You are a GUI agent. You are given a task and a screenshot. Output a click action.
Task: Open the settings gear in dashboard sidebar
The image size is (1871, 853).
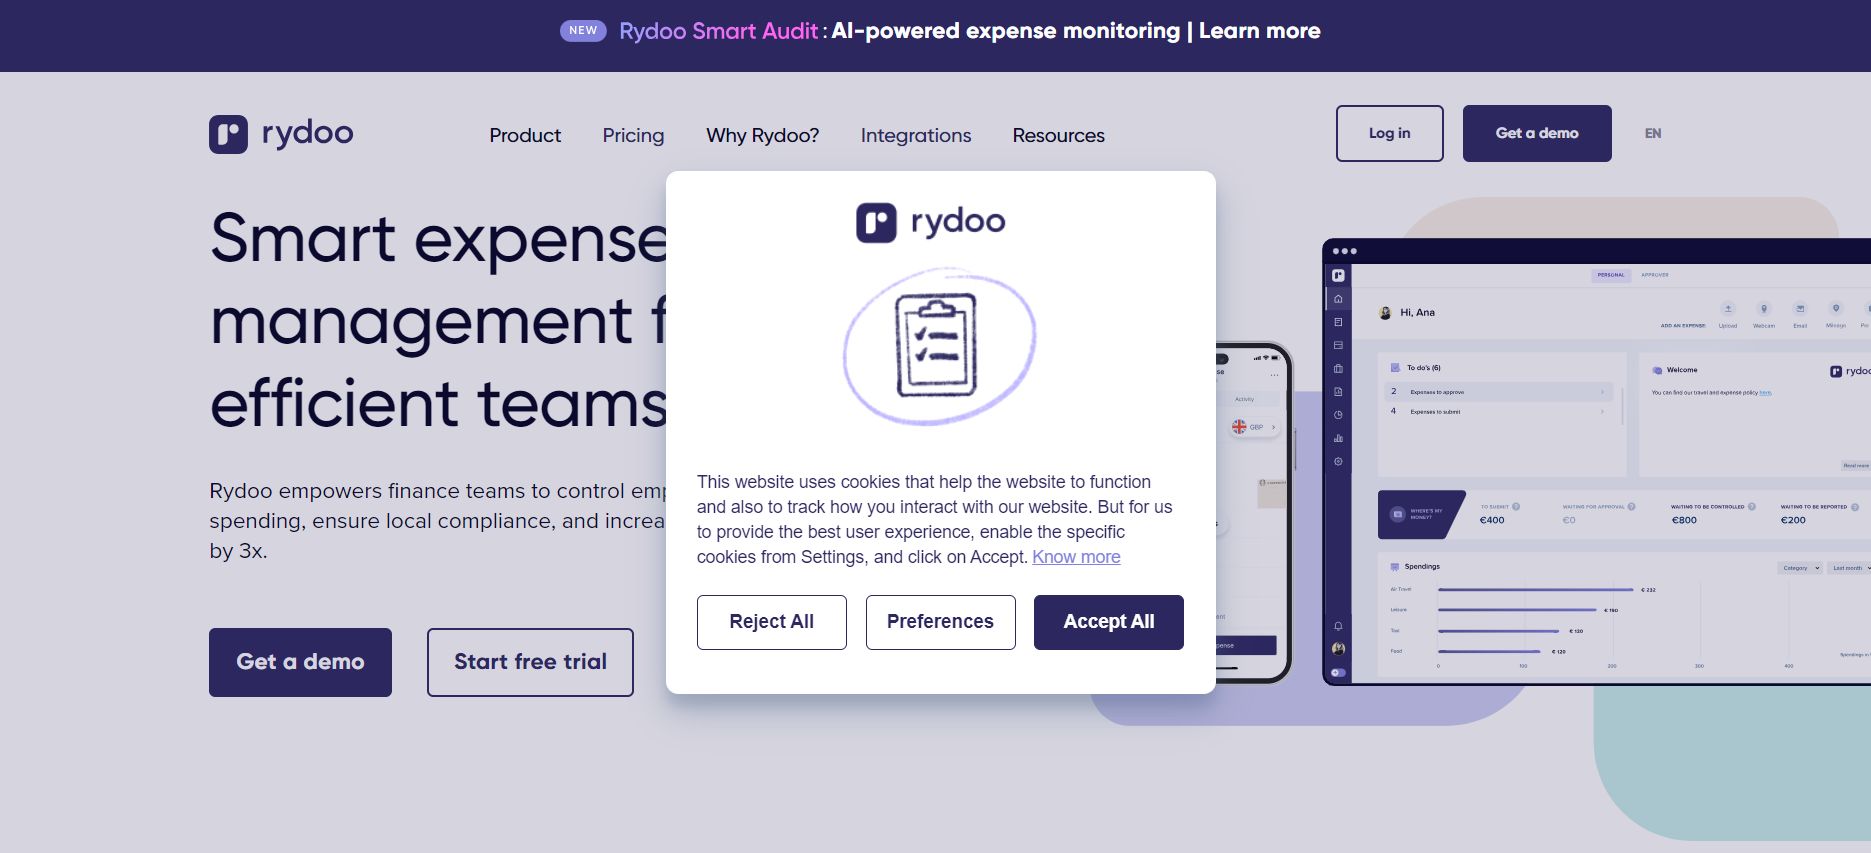[x=1338, y=462]
